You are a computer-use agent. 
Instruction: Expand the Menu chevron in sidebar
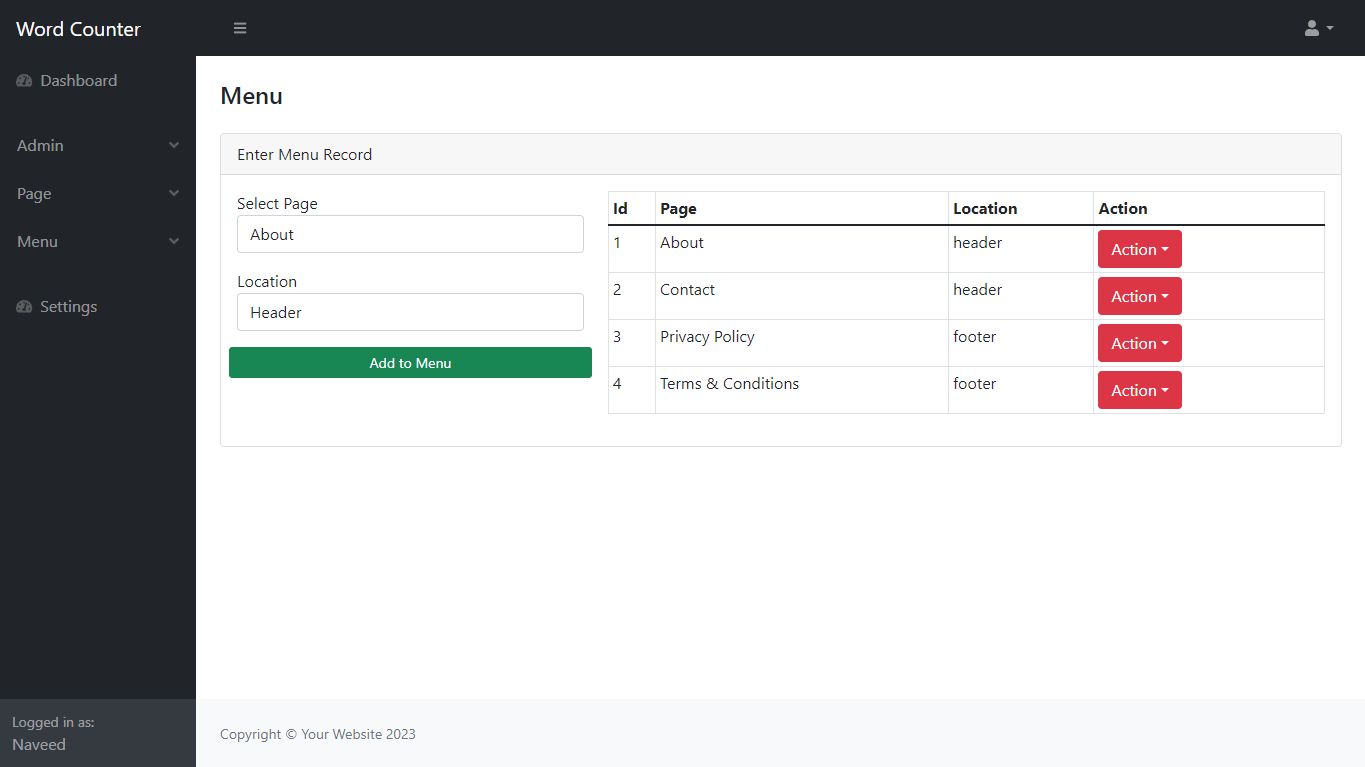(174, 242)
